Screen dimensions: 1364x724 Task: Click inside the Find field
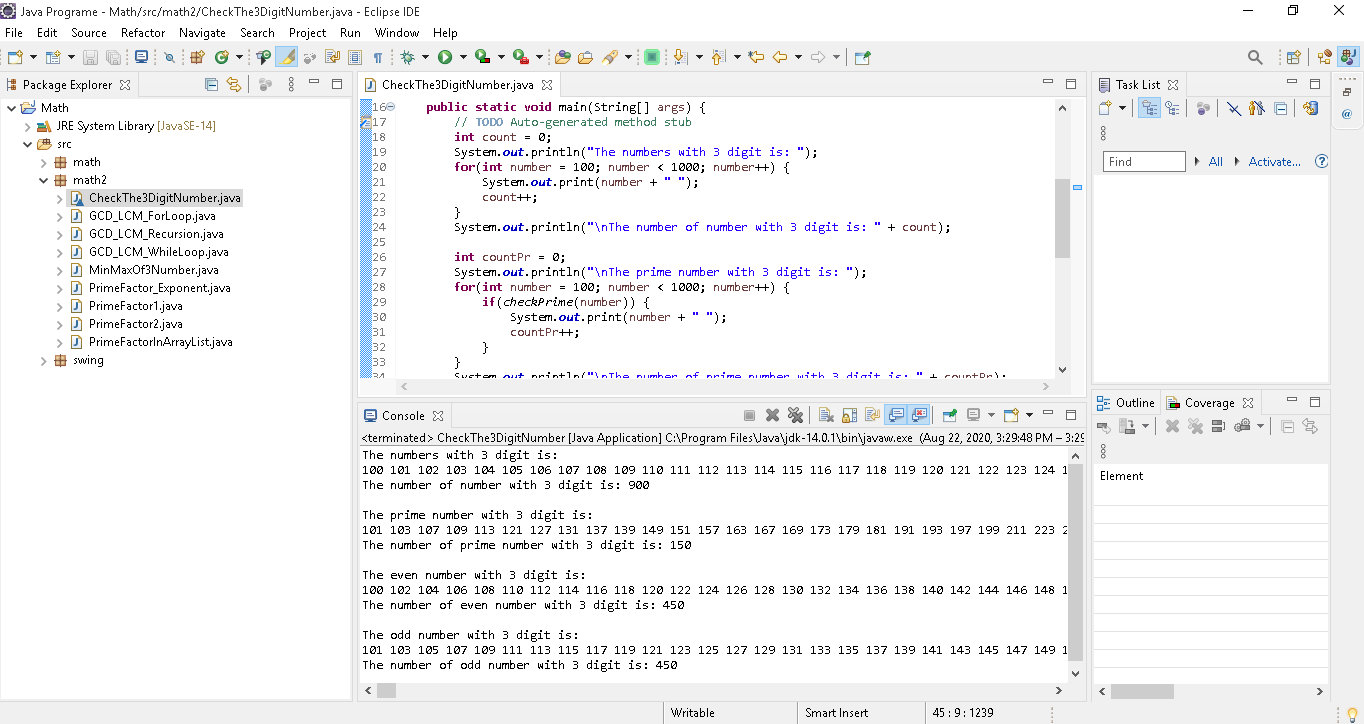tap(1143, 160)
